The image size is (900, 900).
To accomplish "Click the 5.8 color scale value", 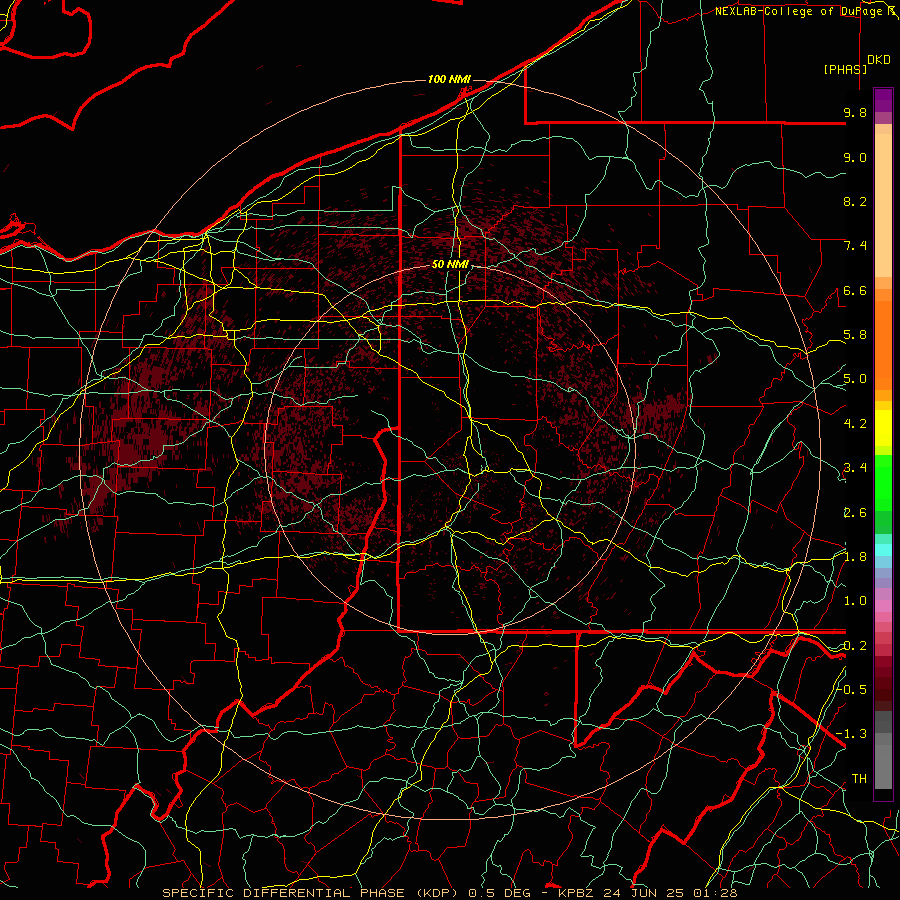I will coord(855,335).
